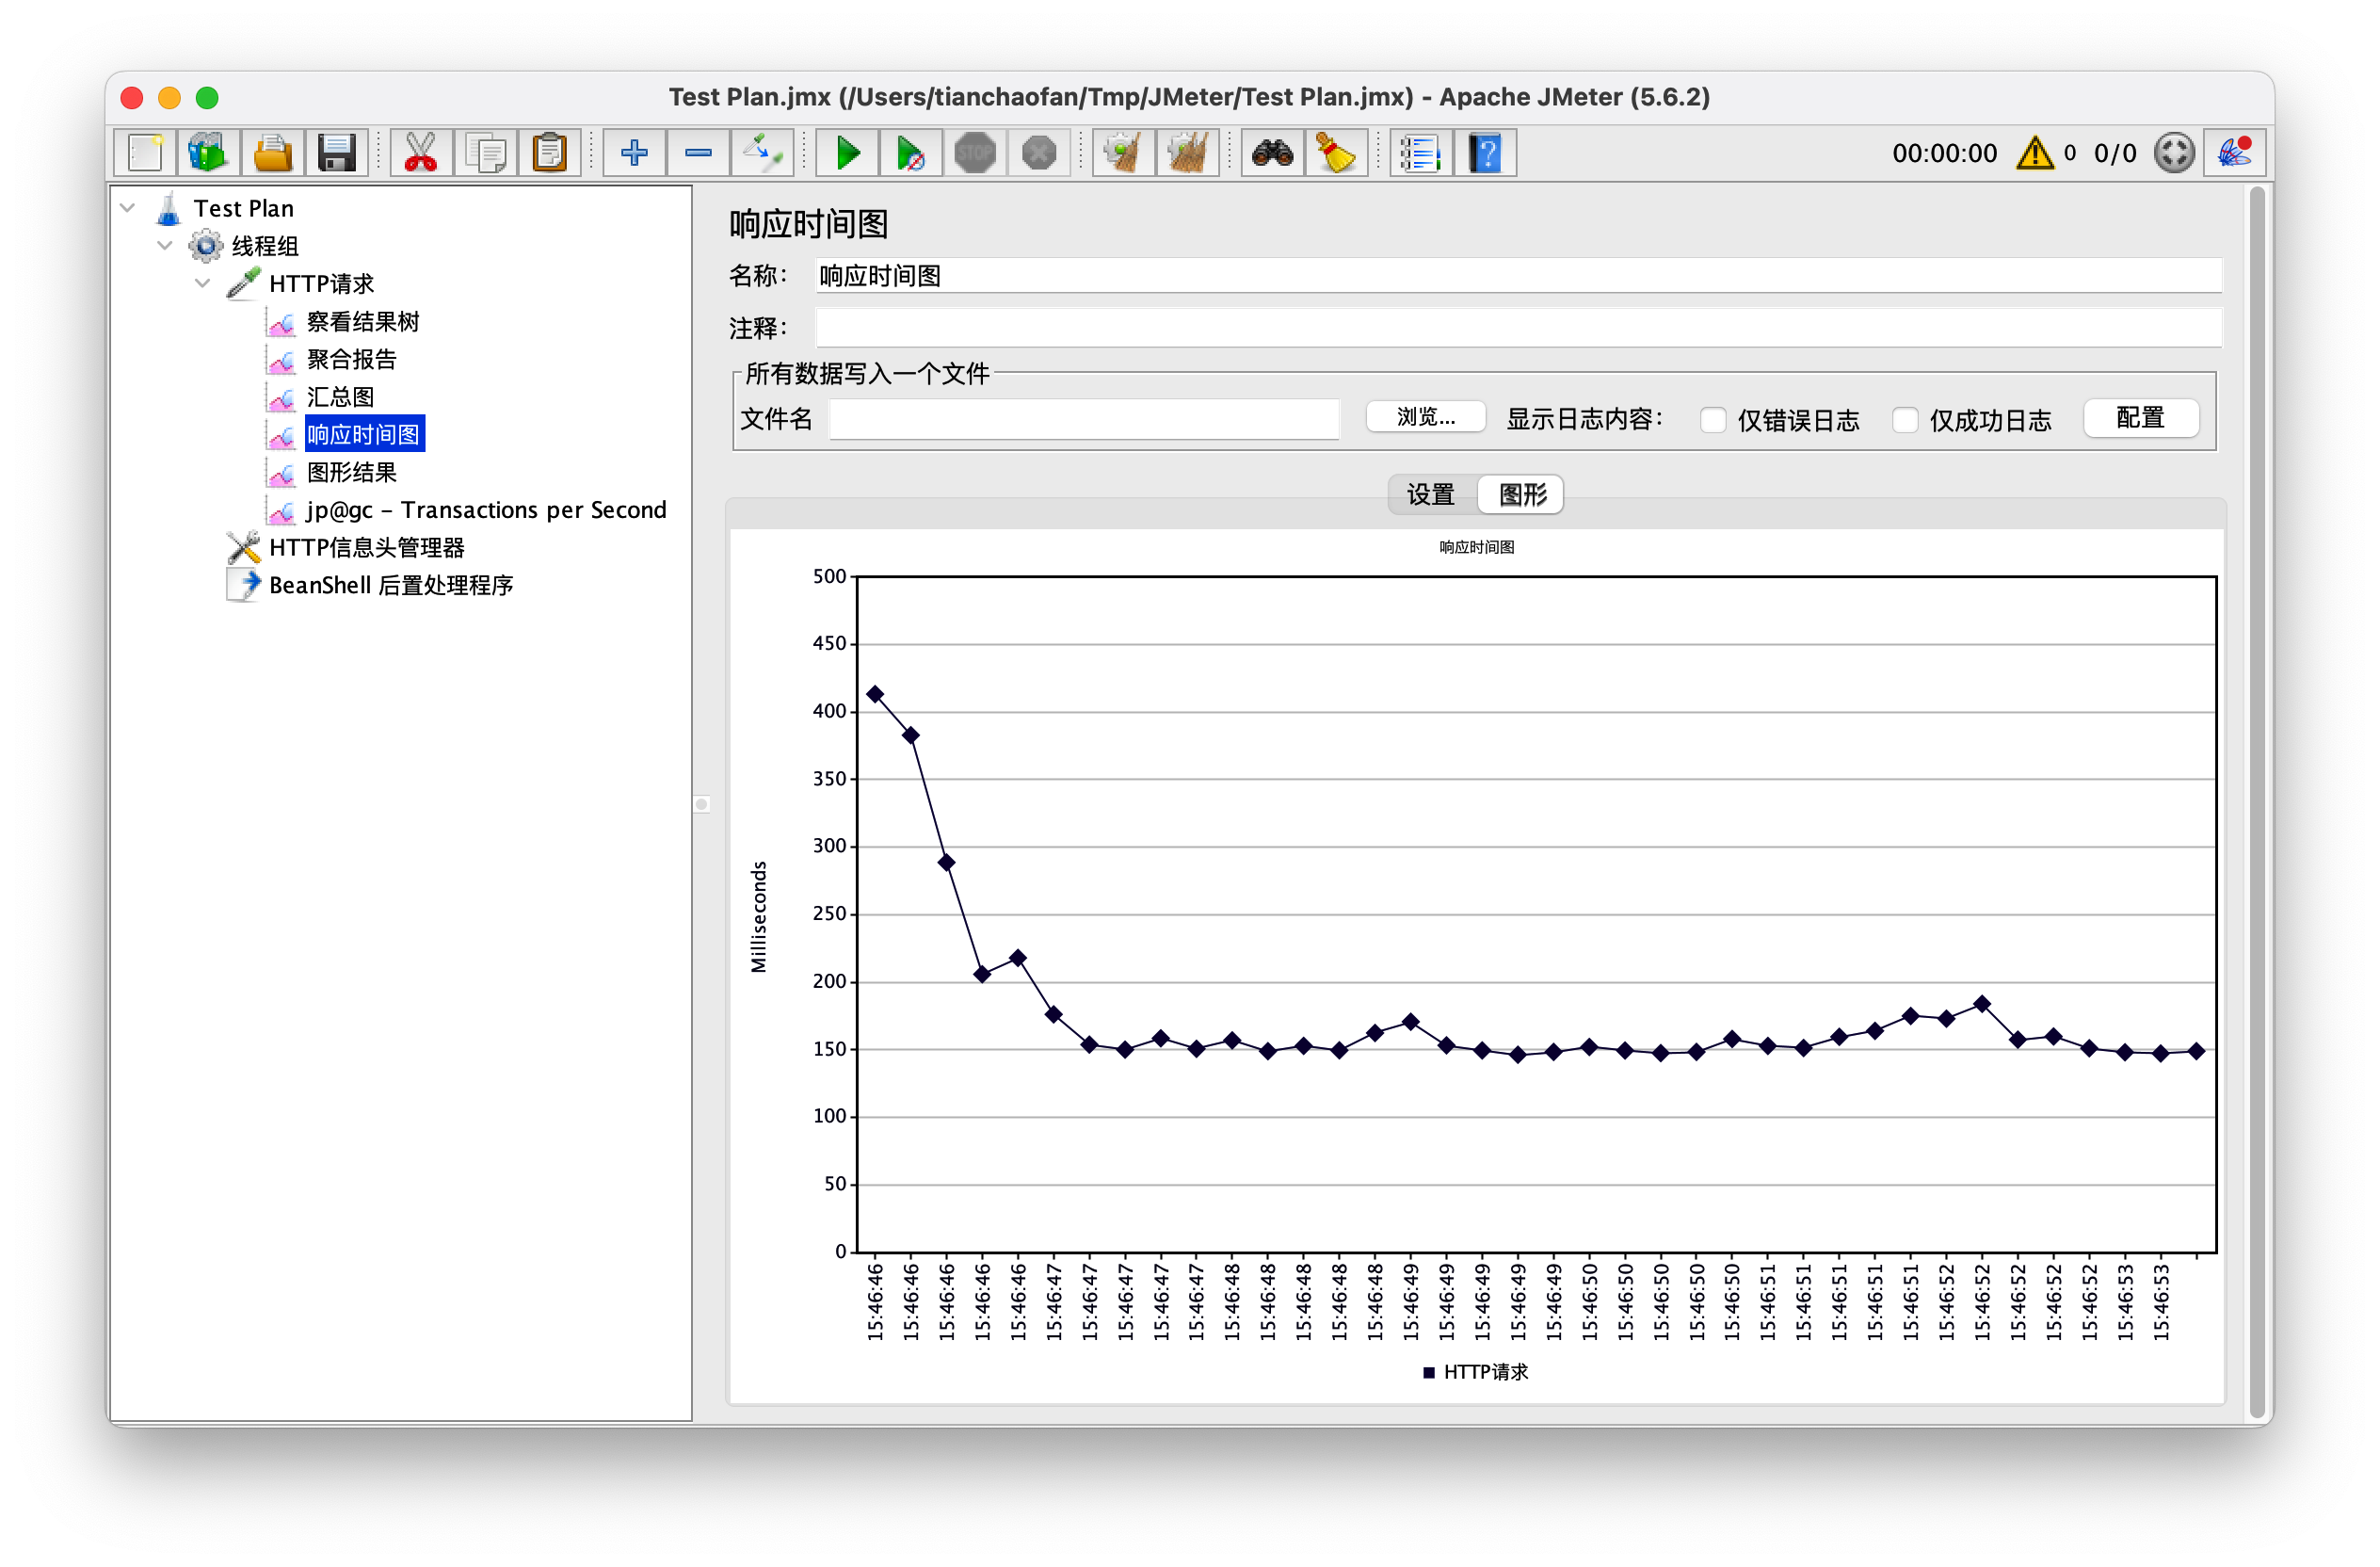The width and height of the screenshot is (2380, 1567).
Task: Click the Clear results broom icon
Action: coord(1124,154)
